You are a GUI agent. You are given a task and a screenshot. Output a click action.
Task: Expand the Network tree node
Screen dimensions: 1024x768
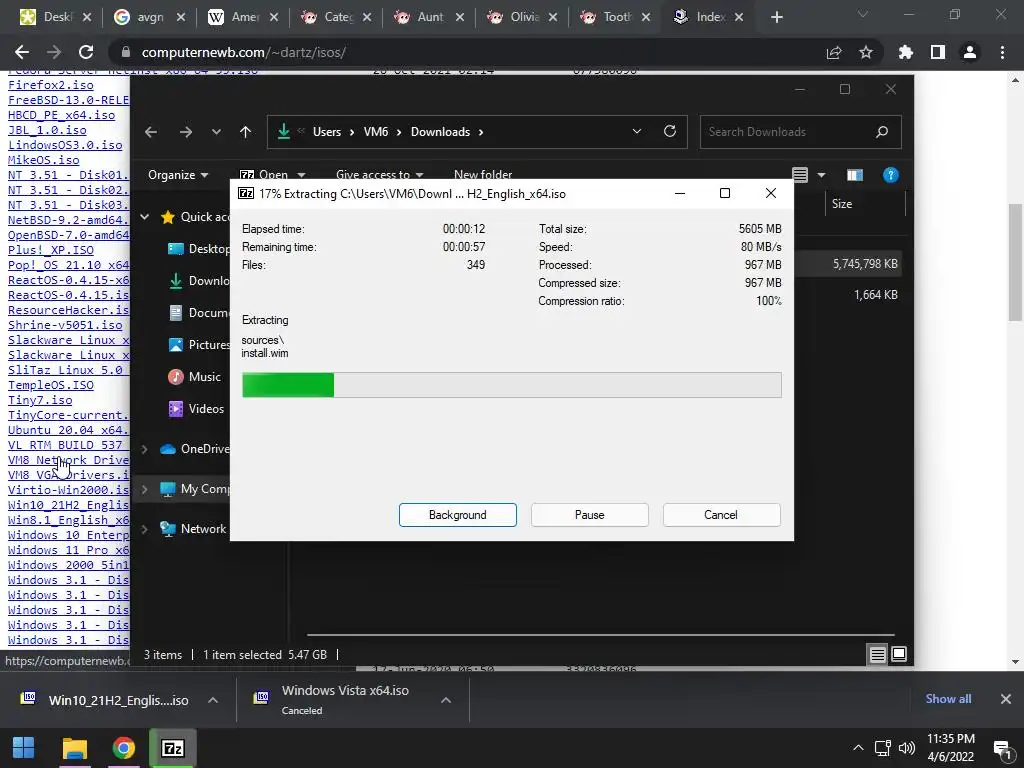144,529
